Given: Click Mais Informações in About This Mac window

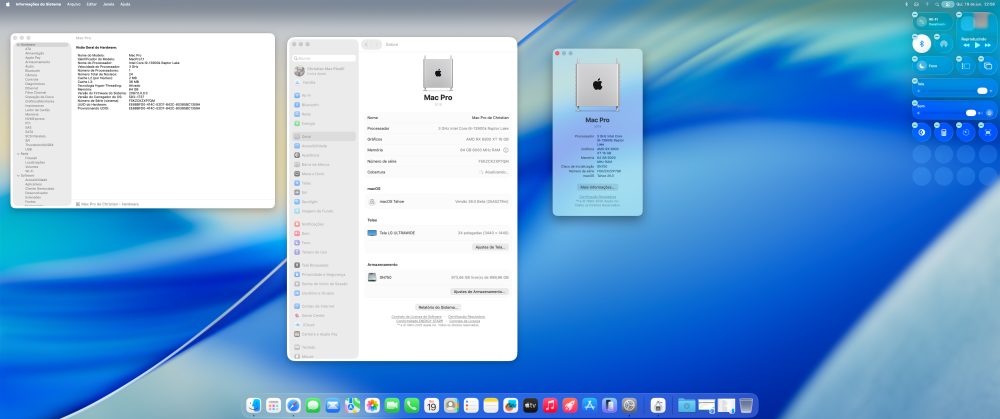Looking at the screenshot, I should (598, 187).
